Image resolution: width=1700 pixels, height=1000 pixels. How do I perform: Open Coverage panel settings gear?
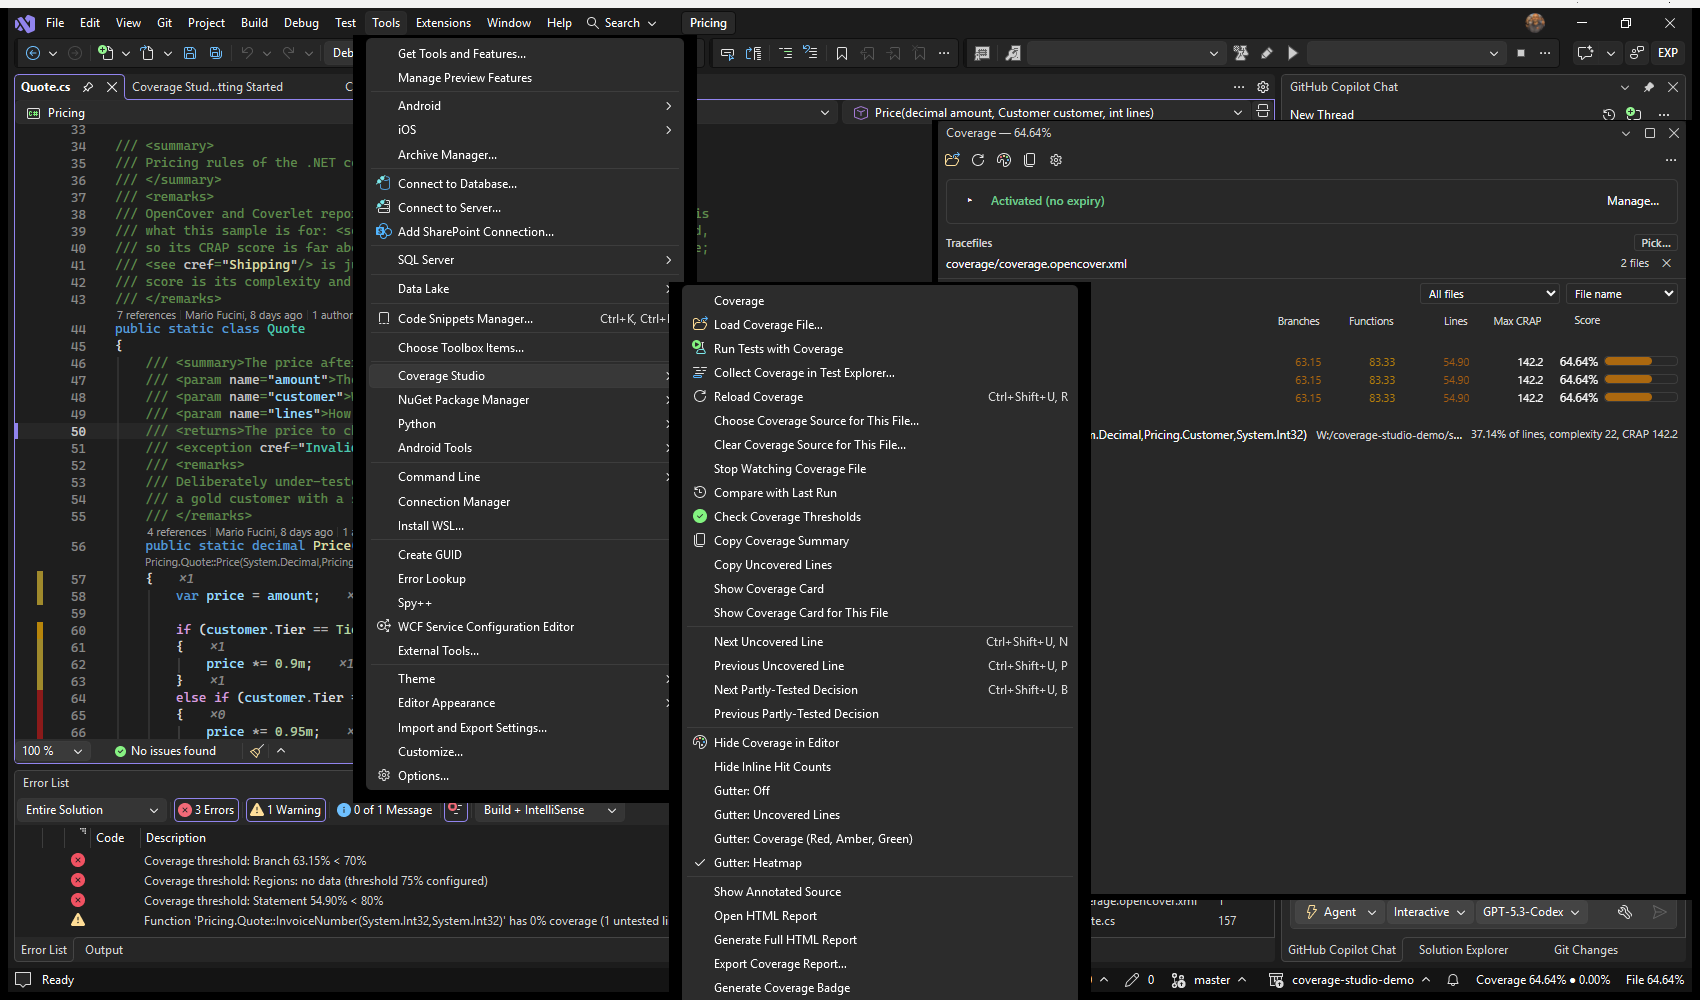(x=1056, y=160)
